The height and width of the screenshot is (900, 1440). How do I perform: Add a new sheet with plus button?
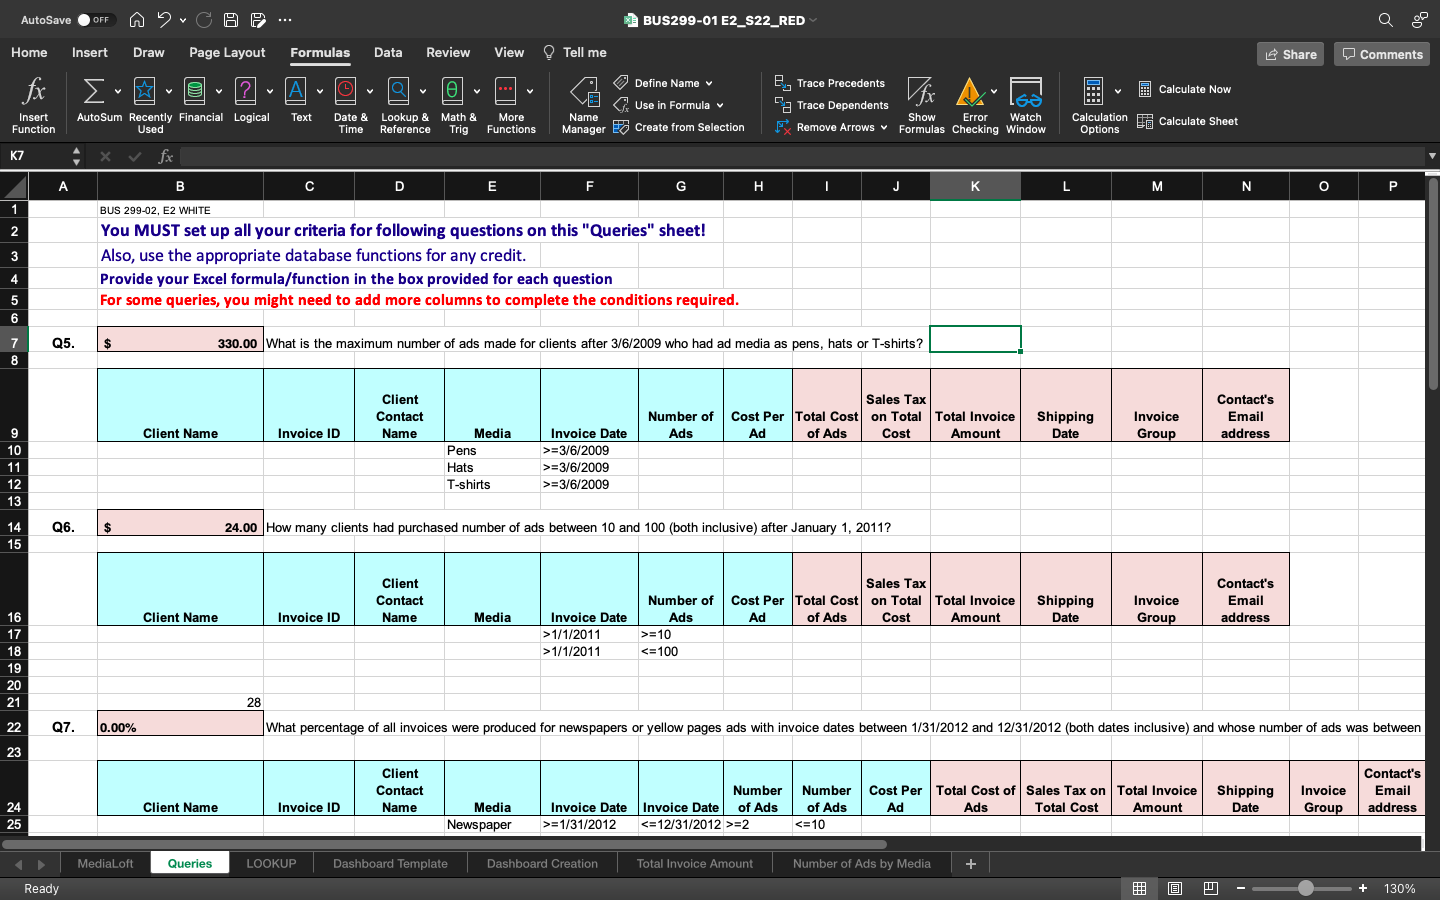[970, 864]
